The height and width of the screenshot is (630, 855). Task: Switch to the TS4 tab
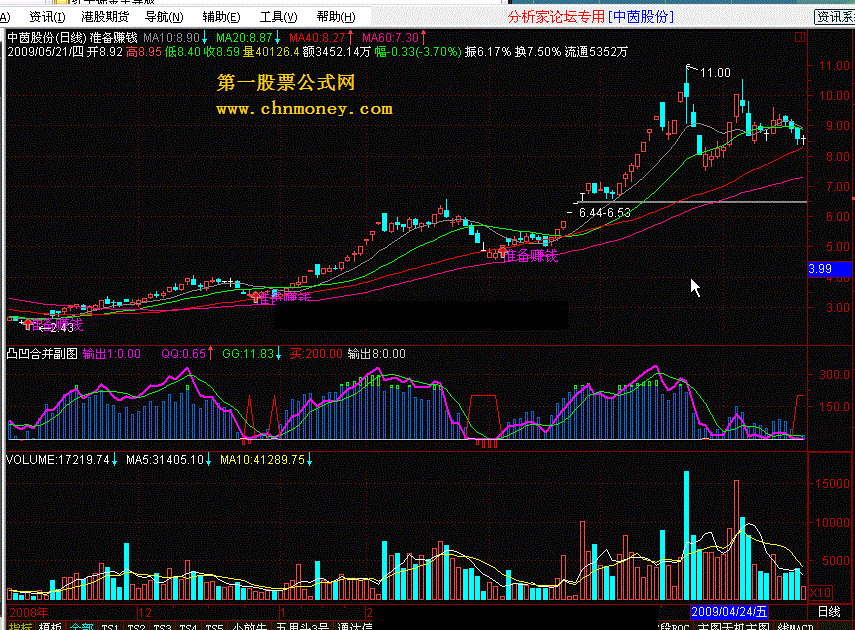[188, 626]
